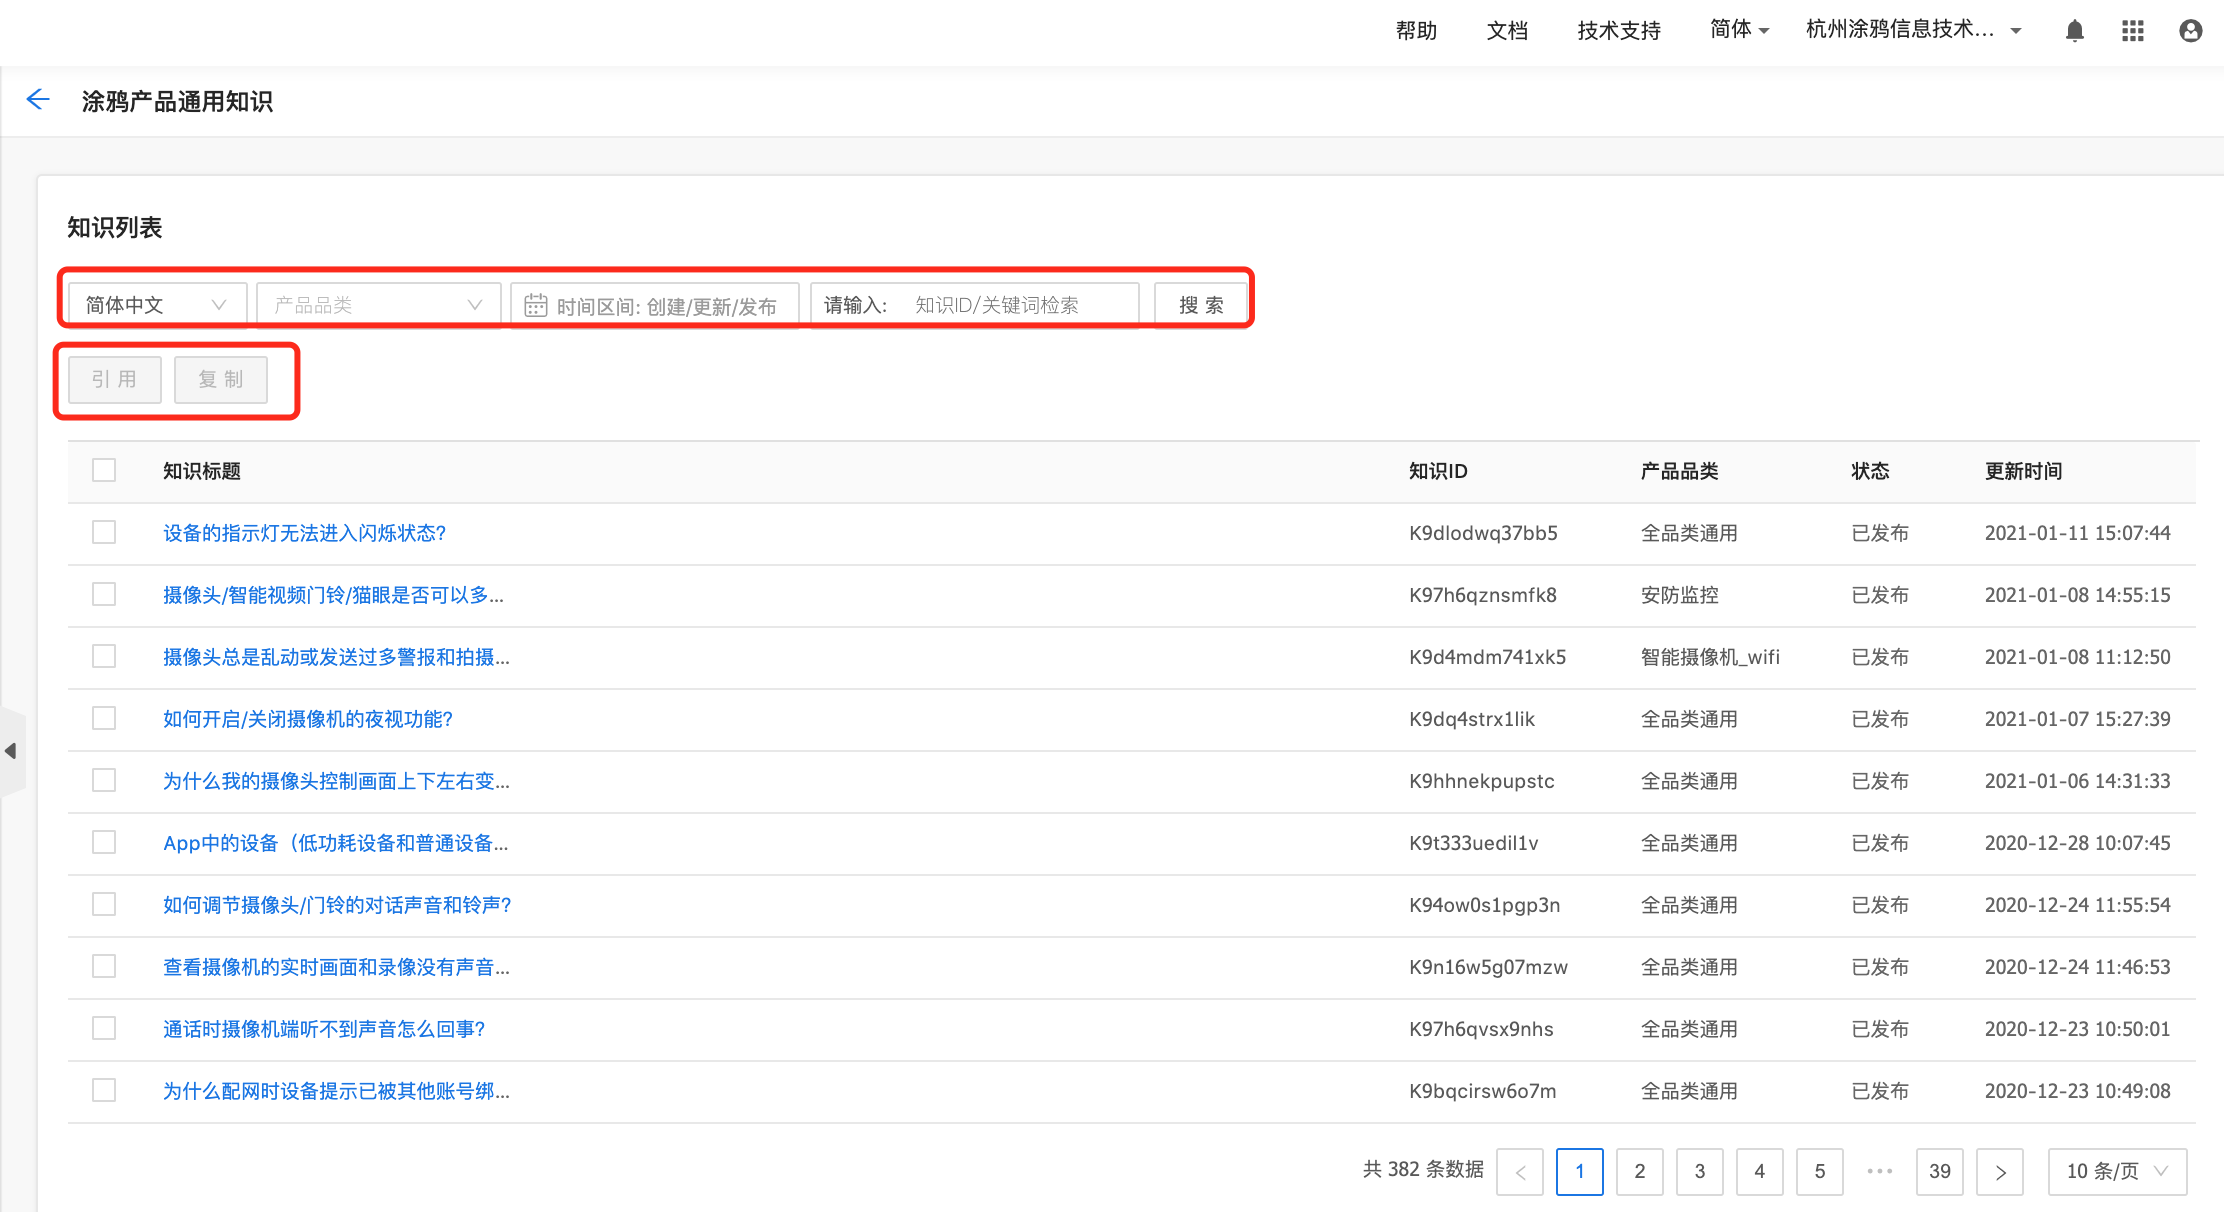Screen dimensions: 2224x1212
Task: Check the row with ID K9t333uedil1v
Action: click(104, 842)
